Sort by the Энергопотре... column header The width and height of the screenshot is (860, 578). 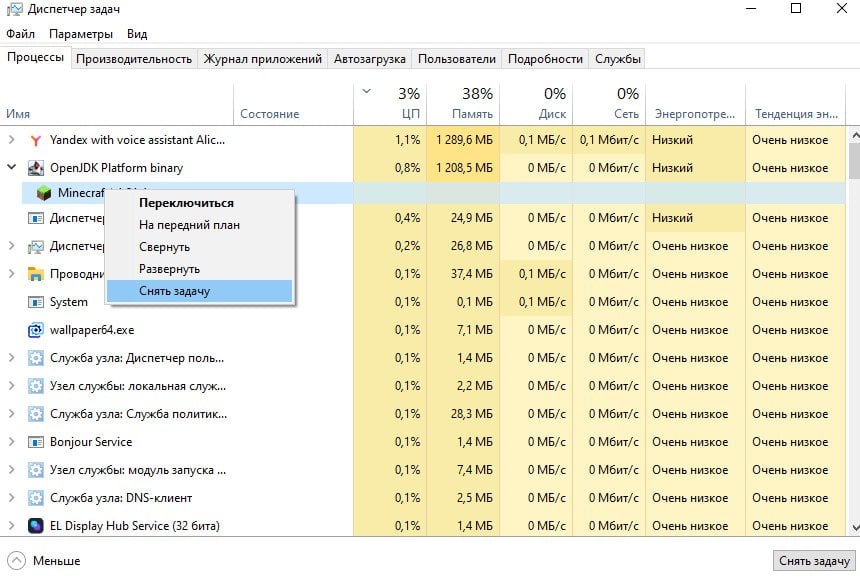pyautogui.click(x=695, y=104)
